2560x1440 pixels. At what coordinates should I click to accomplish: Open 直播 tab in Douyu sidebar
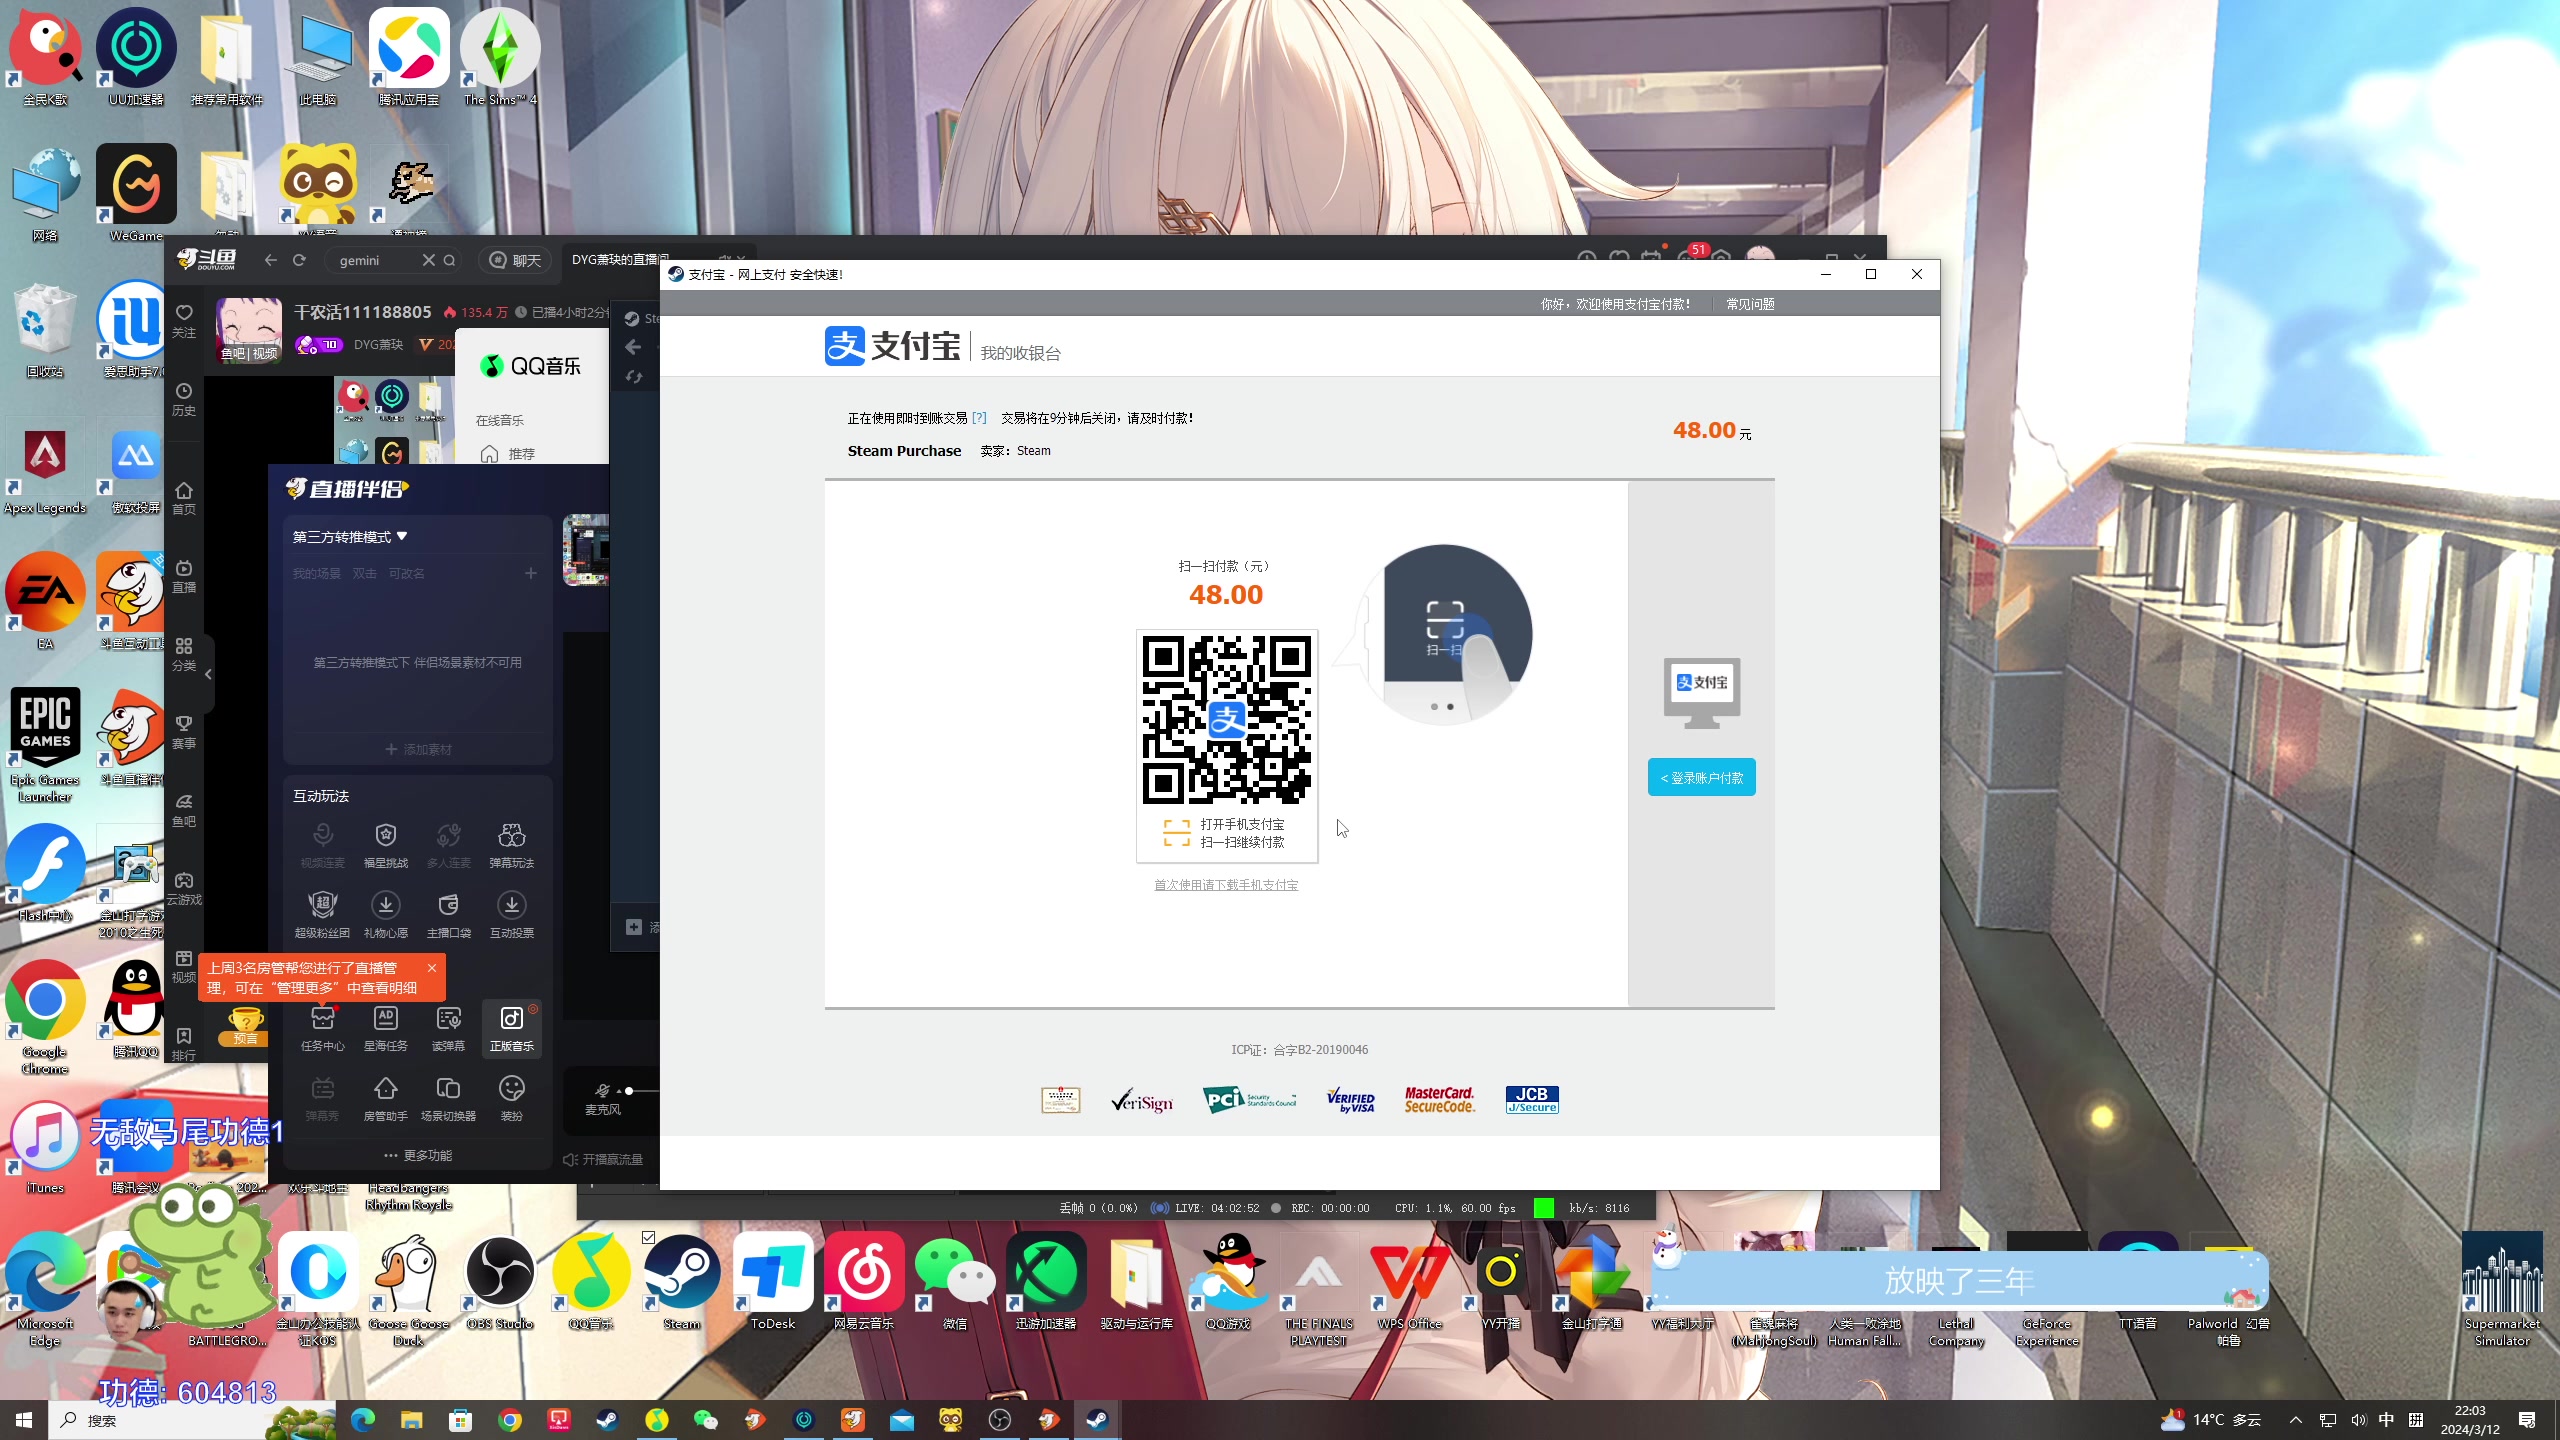pyautogui.click(x=183, y=576)
